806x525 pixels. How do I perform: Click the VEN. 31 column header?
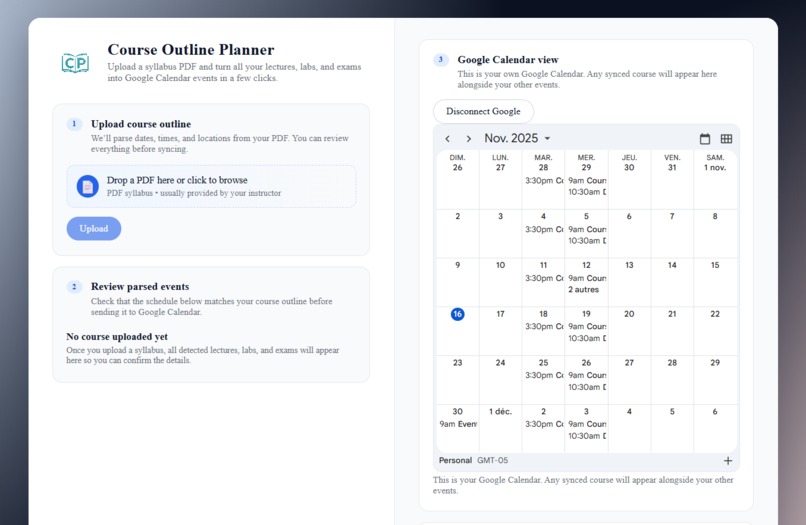click(672, 162)
